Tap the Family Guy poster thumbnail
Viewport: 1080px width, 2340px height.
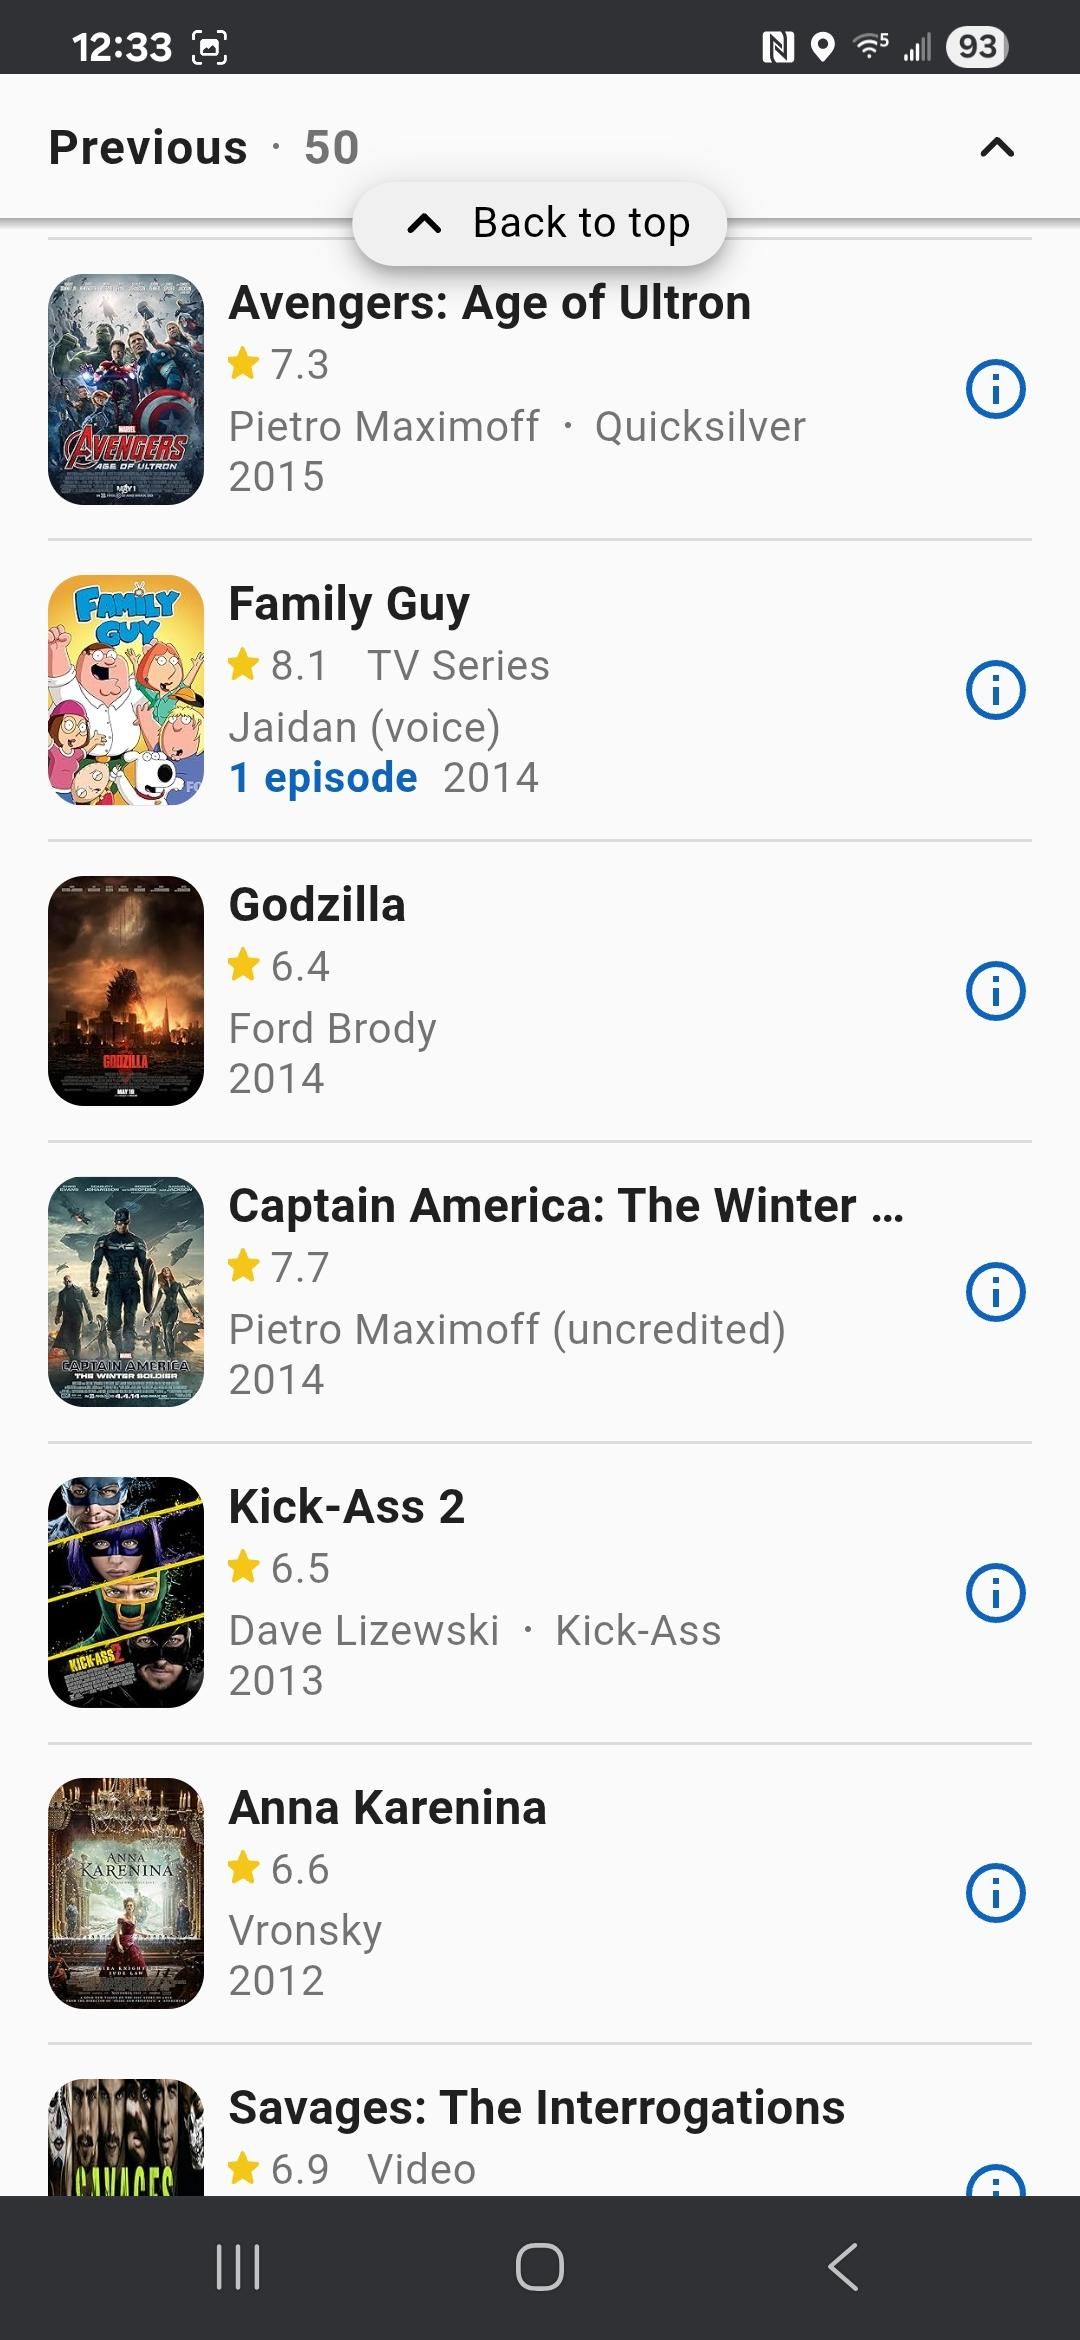click(126, 690)
